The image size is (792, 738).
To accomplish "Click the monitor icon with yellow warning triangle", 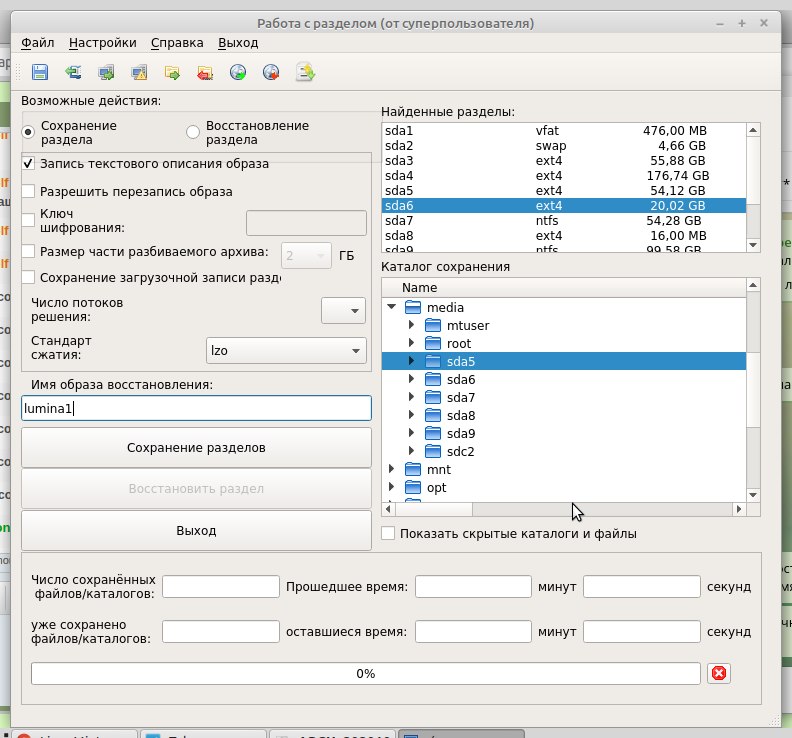I will pos(139,72).
